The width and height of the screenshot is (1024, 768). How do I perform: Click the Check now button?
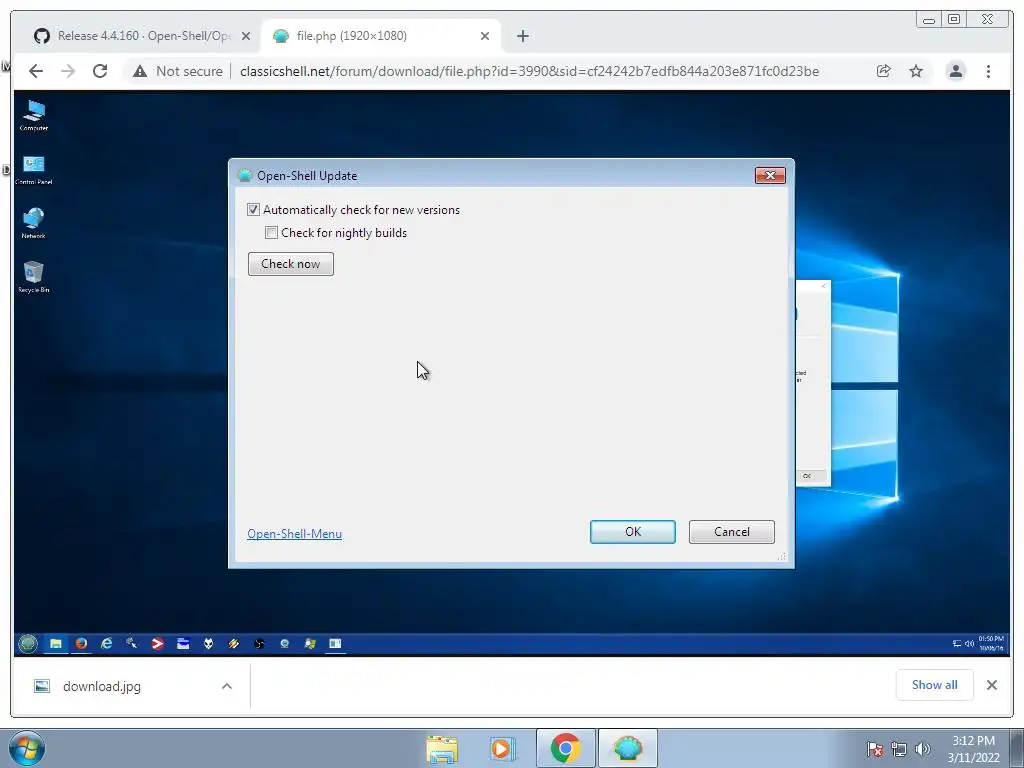[291, 264]
